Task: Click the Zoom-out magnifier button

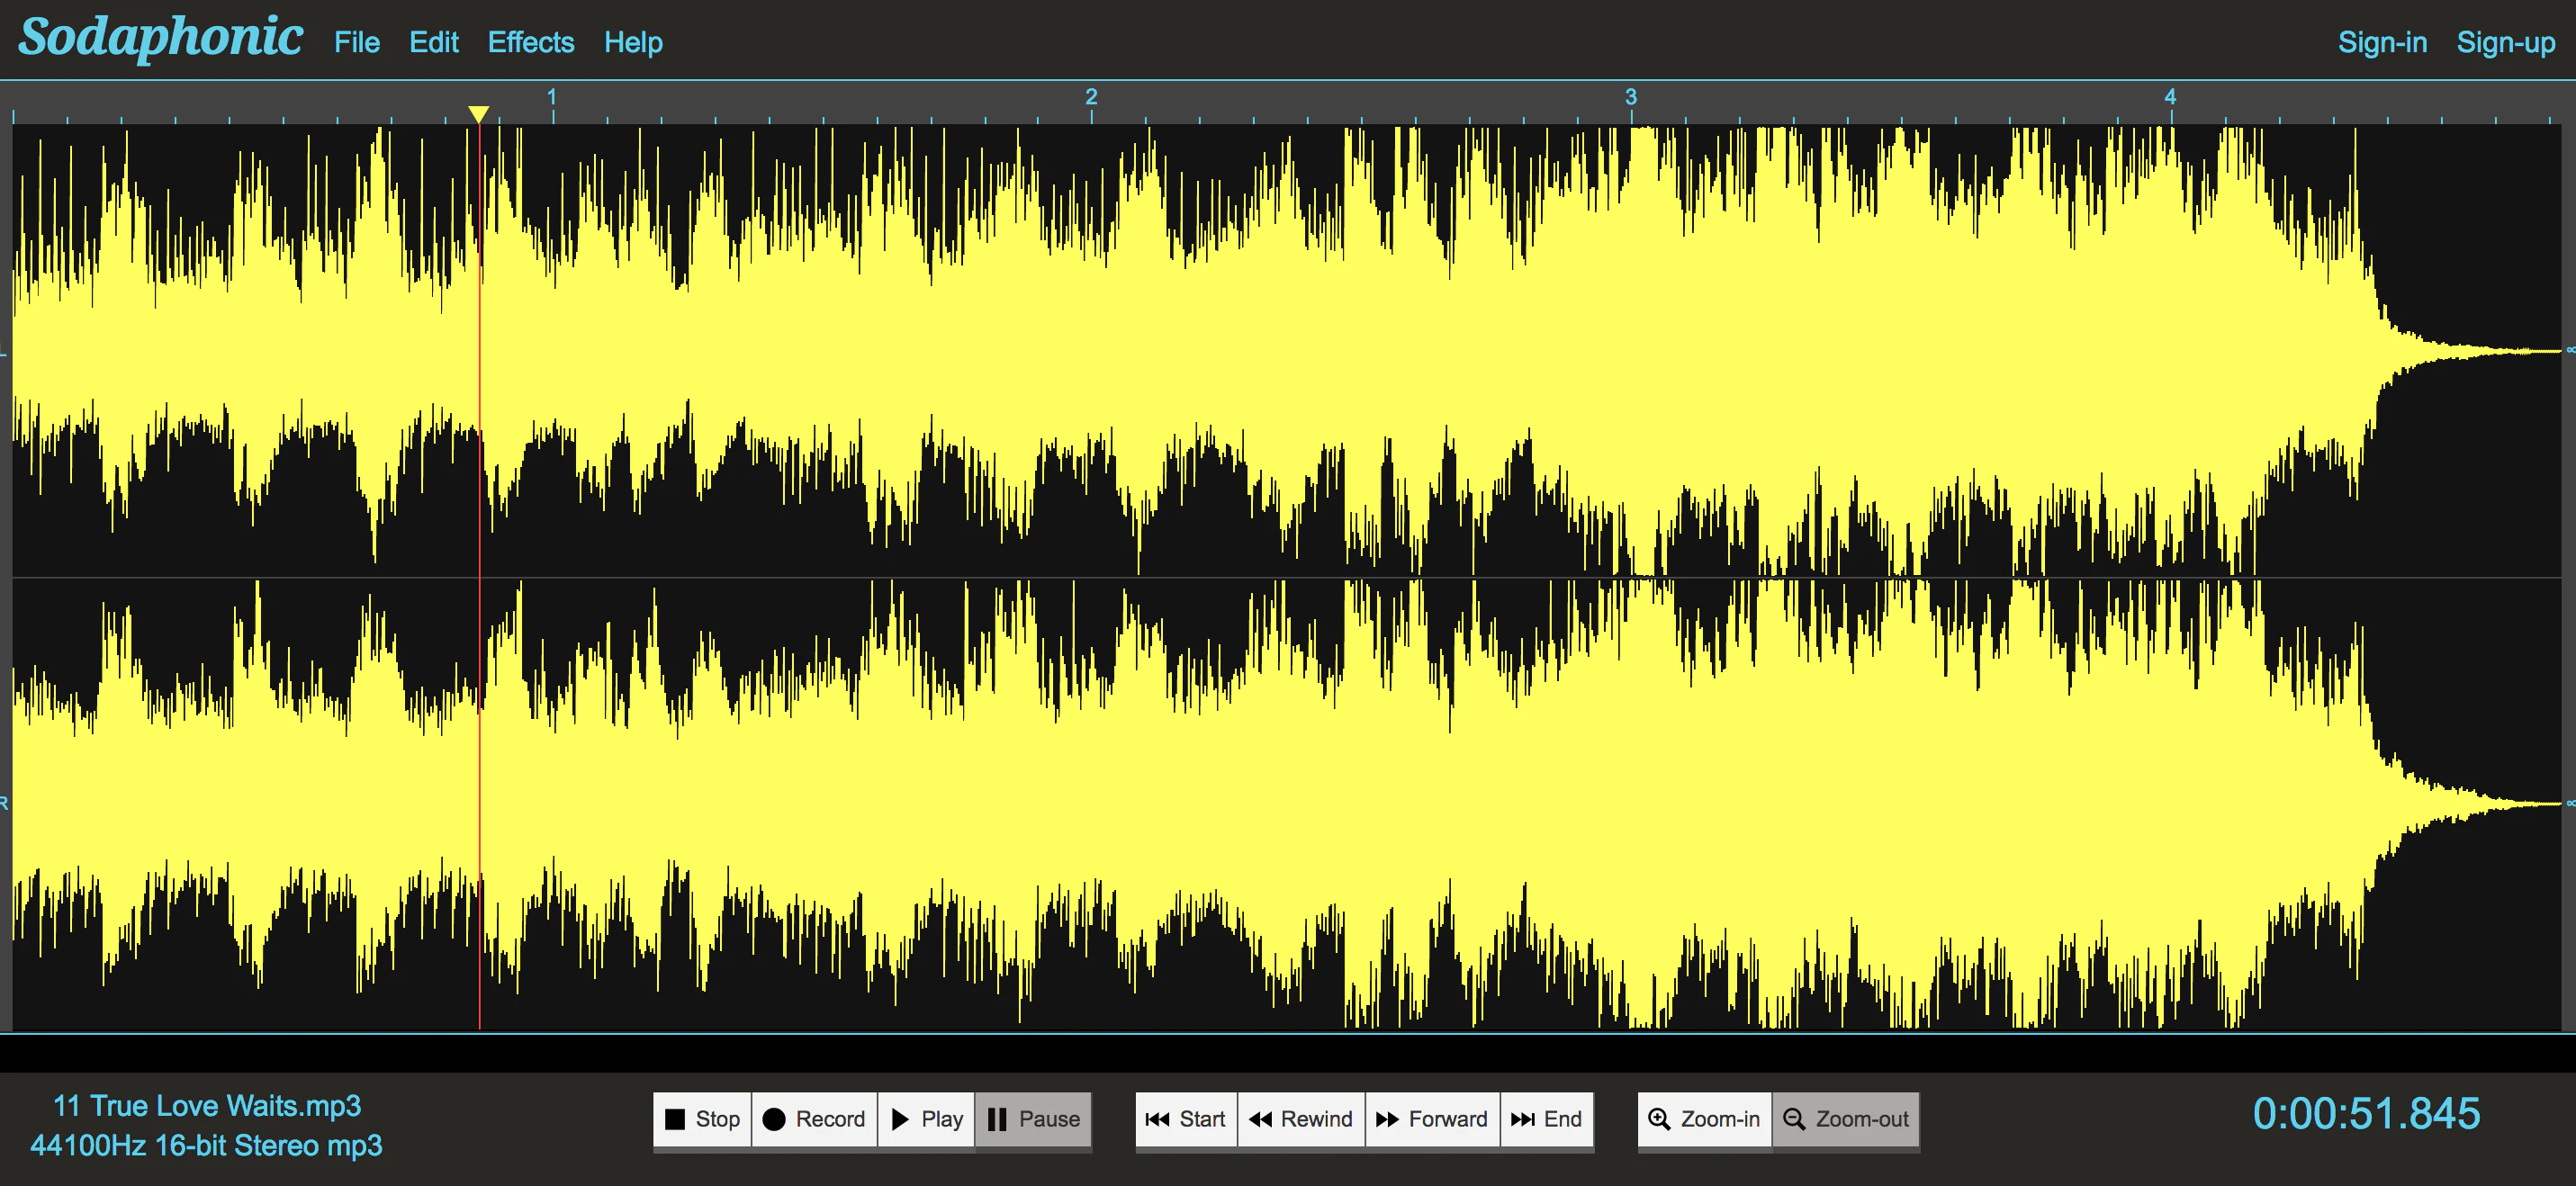Action: coord(1846,1119)
